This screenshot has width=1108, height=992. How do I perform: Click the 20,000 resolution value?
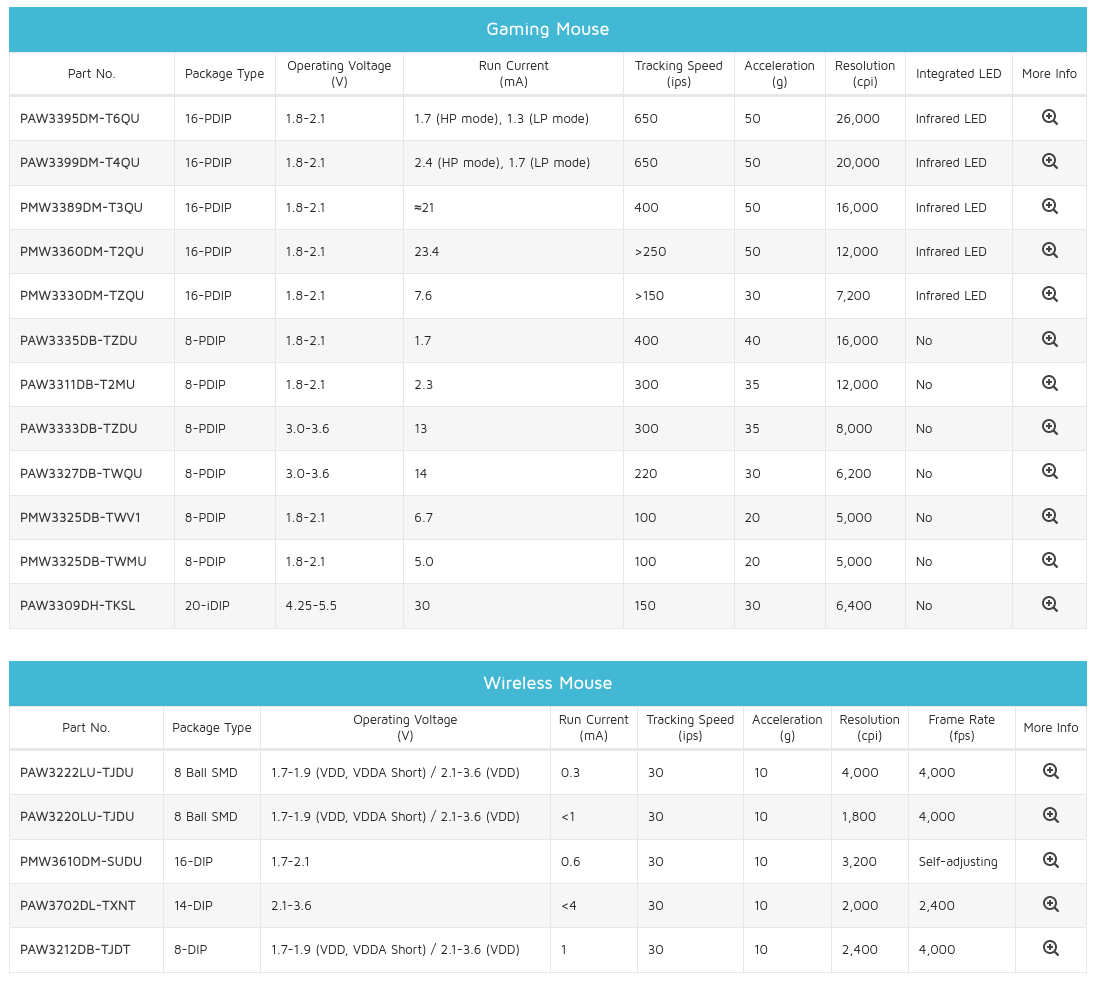[x=857, y=163]
